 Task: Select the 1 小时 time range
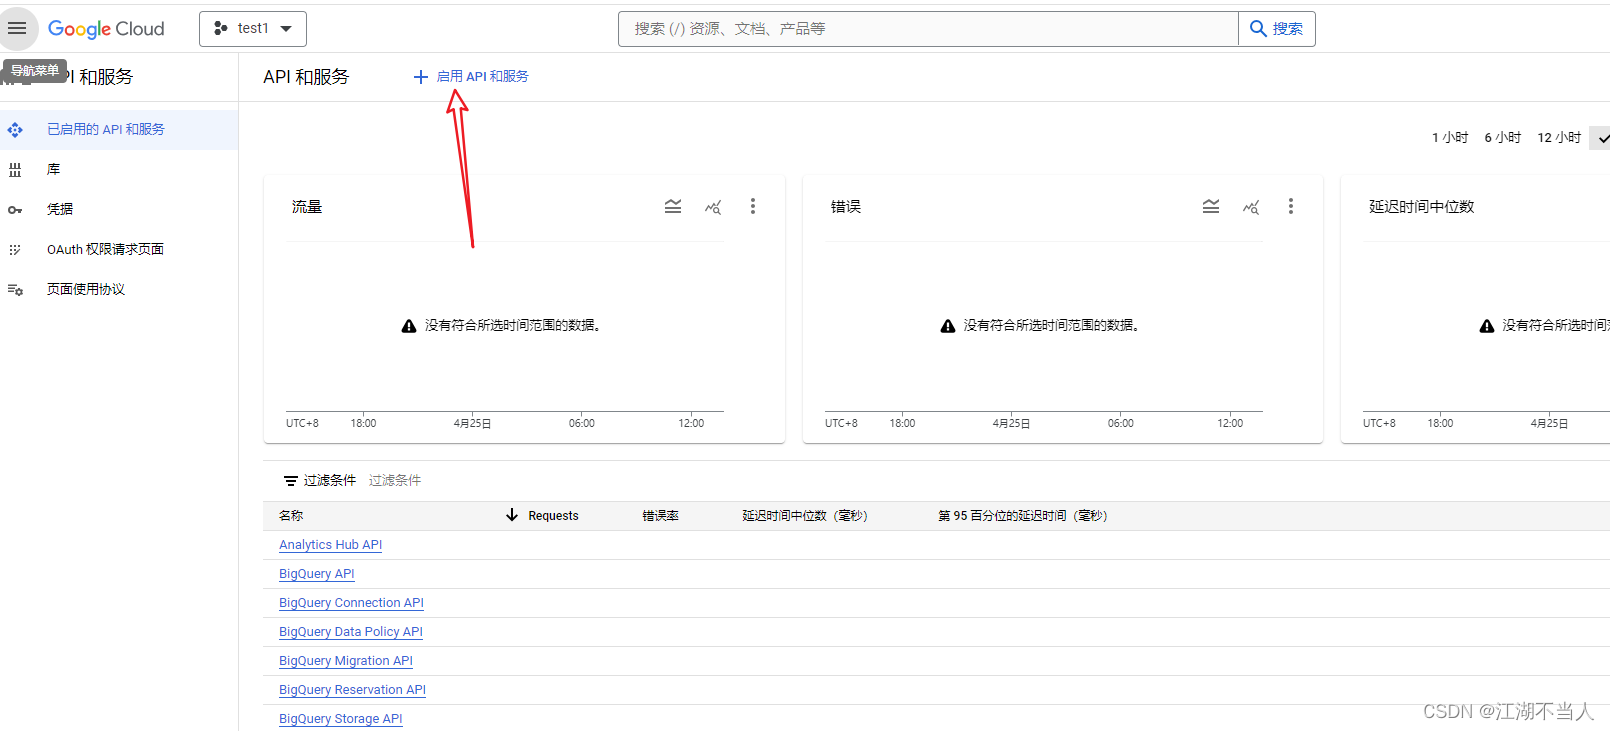(x=1450, y=138)
